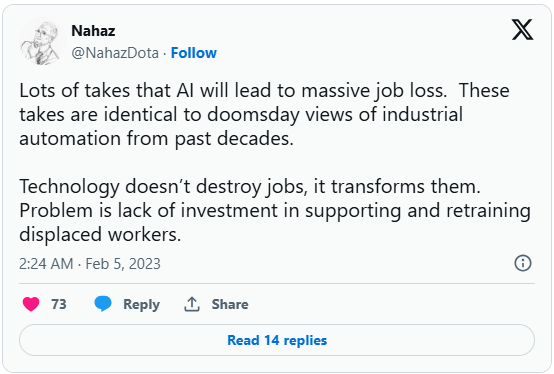This screenshot has height=374, width=554.
Task: Click the Reply text label
Action: point(141,304)
